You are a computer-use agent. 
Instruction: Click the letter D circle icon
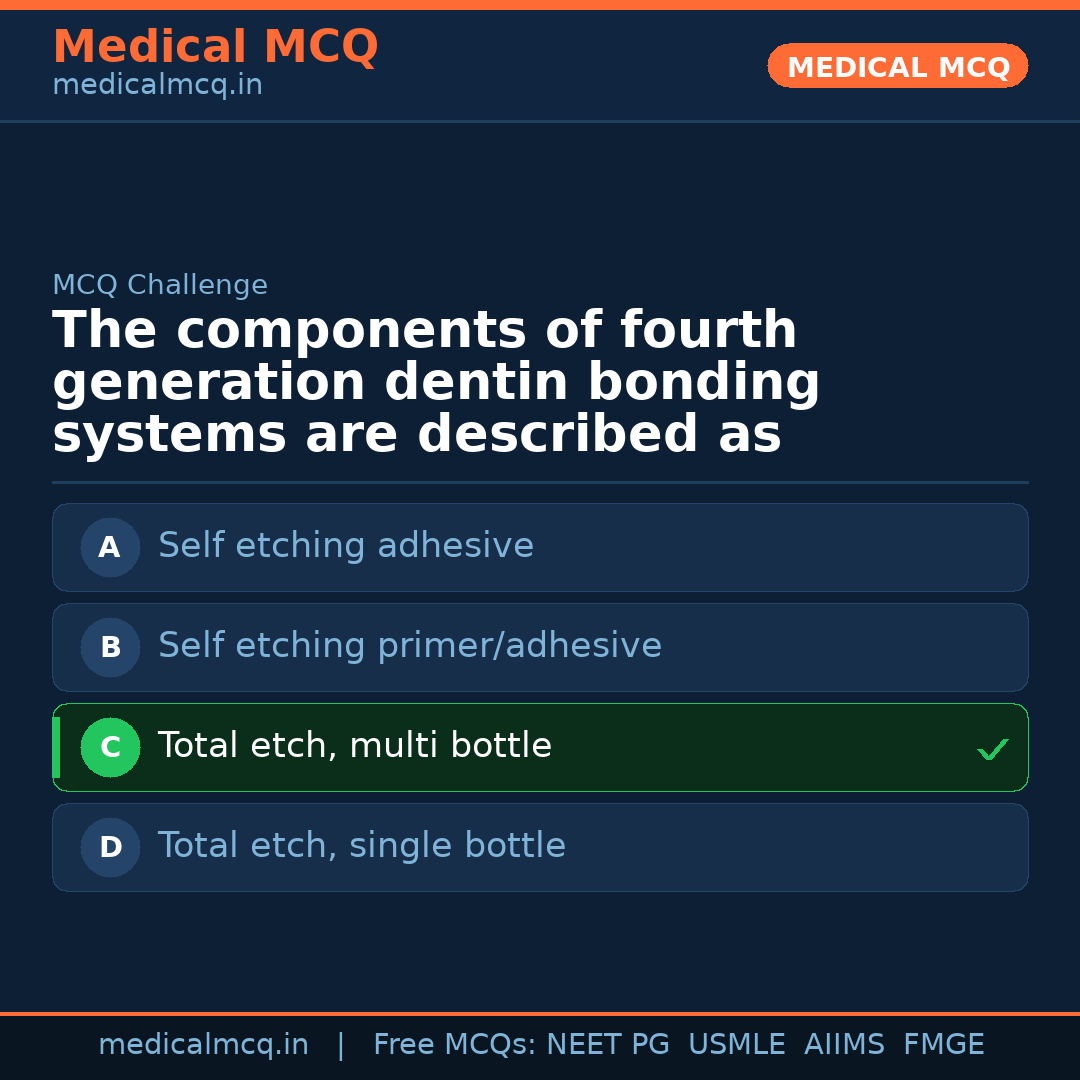[110, 847]
